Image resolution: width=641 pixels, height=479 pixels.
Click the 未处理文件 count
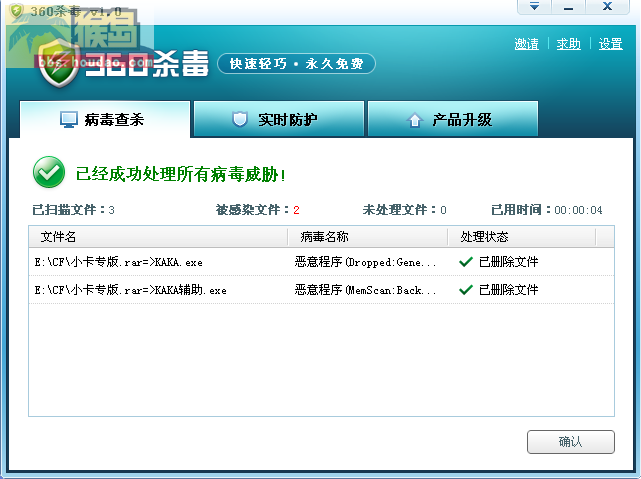[x=443, y=210]
